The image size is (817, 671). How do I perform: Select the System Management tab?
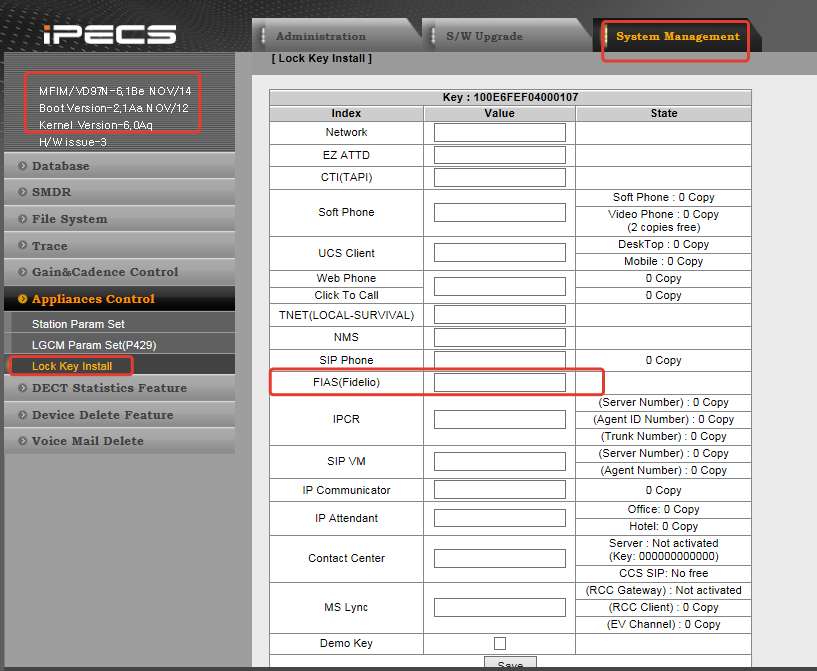point(677,36)
